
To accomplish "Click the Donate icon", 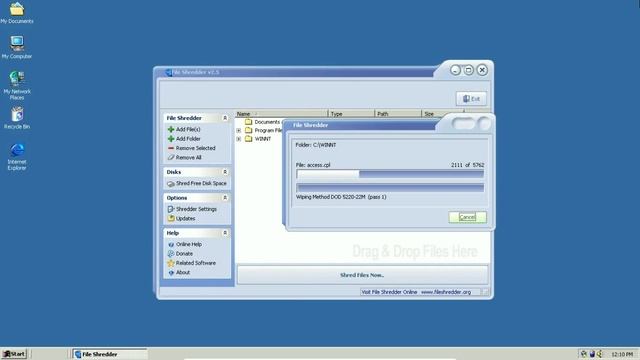I will 171,253.
